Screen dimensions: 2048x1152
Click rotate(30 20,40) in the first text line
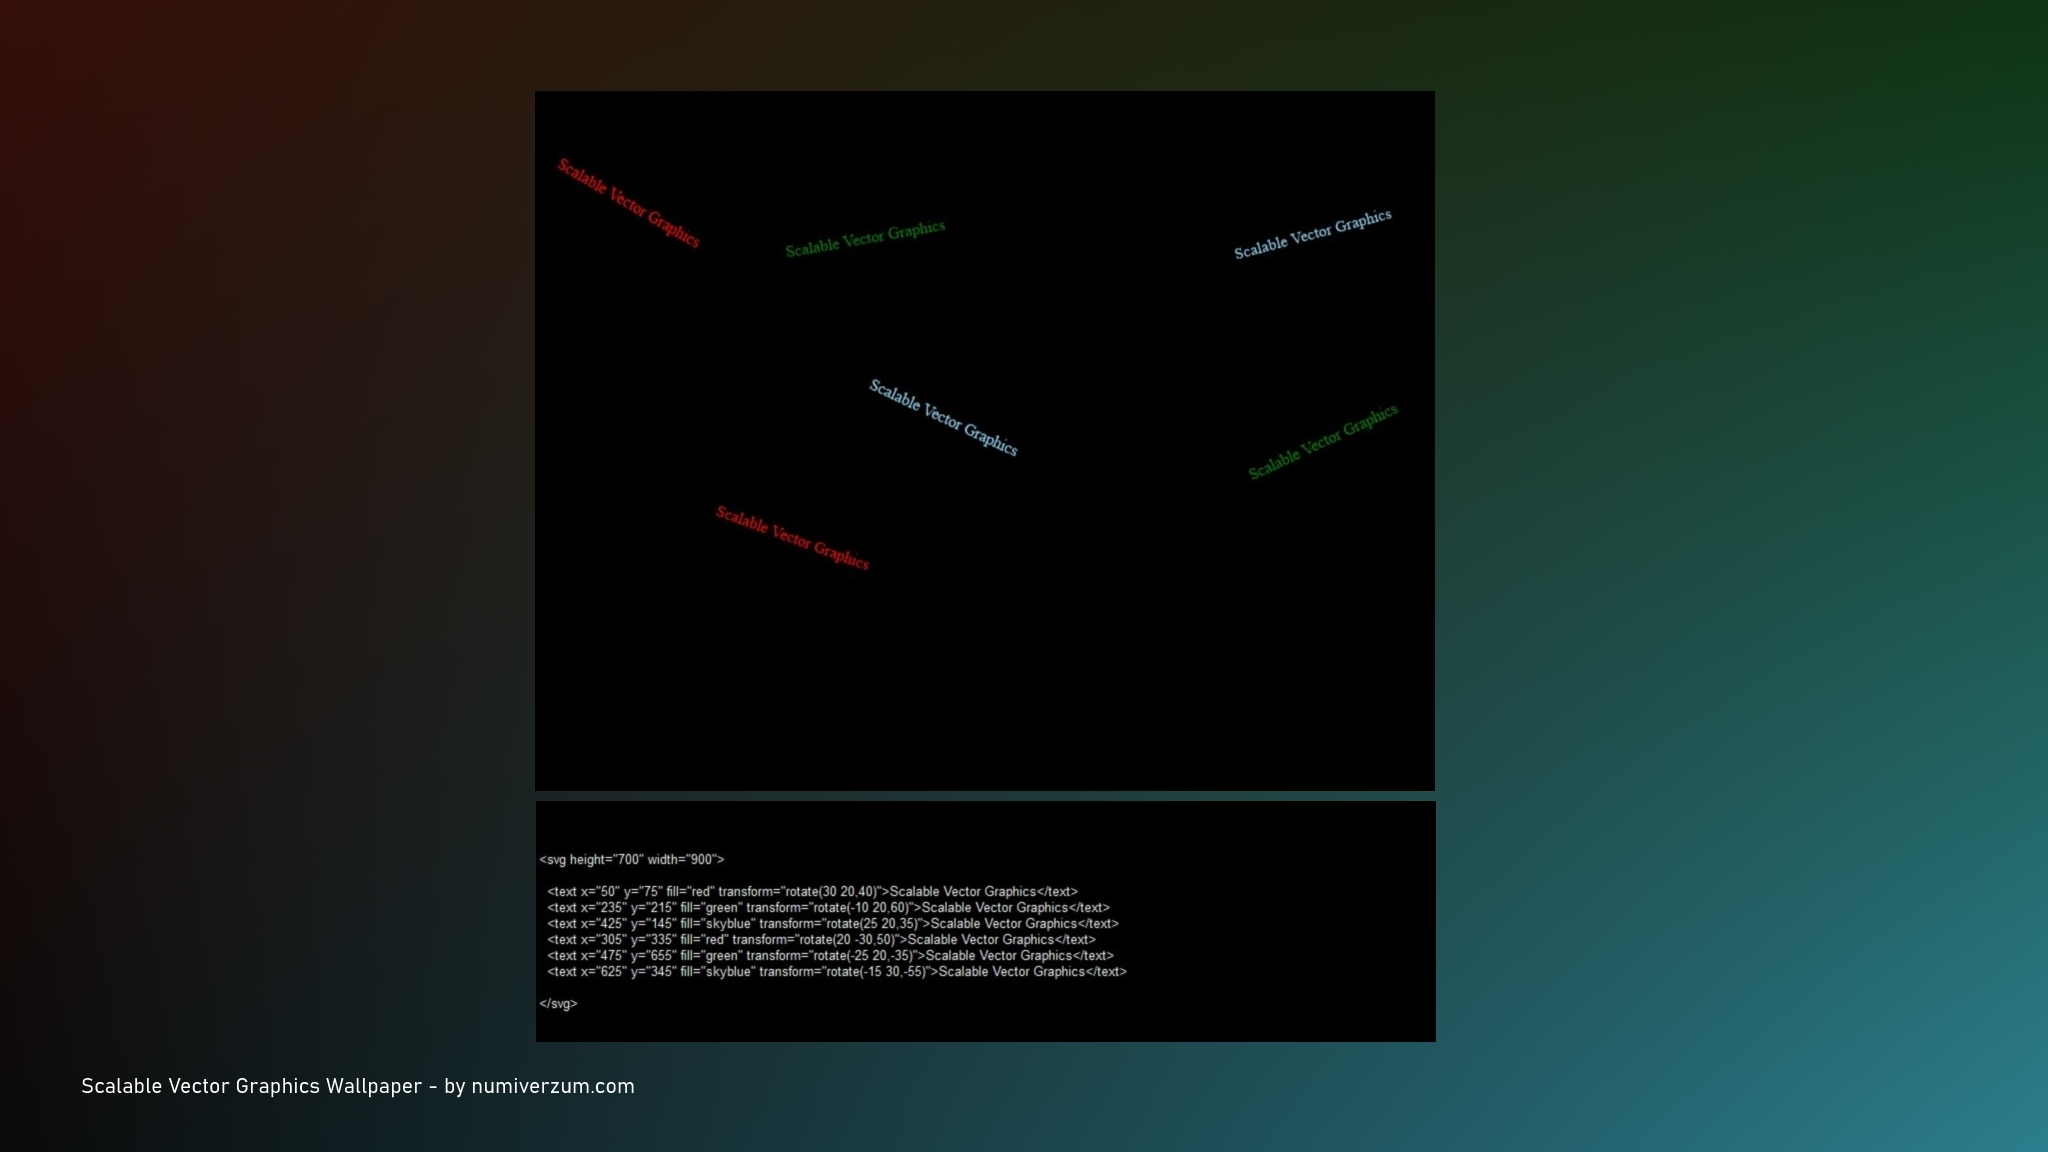click(x=829, y=891)
